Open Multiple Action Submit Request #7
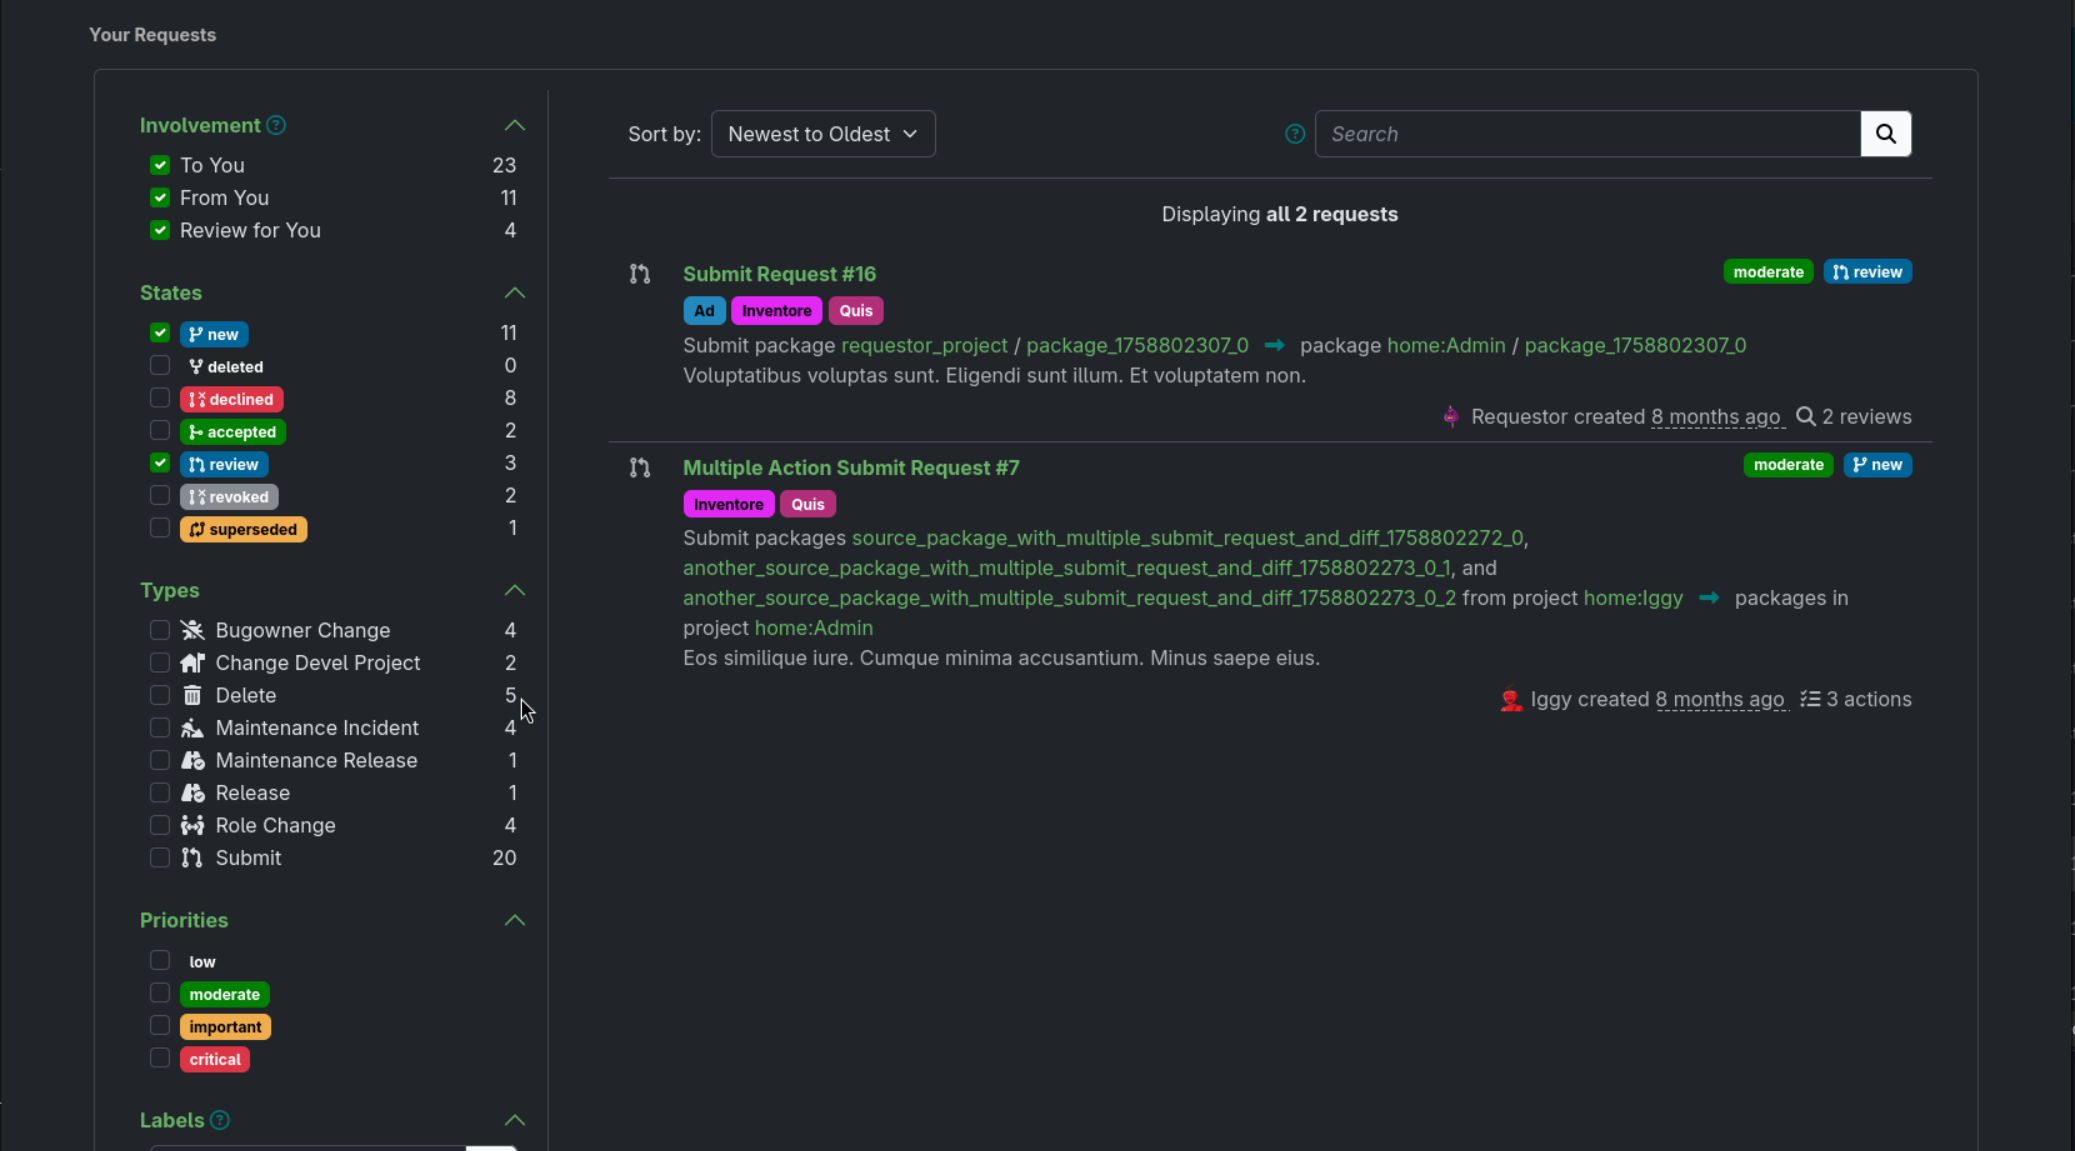The image size is (2075, 1151). tap(851, 468)
